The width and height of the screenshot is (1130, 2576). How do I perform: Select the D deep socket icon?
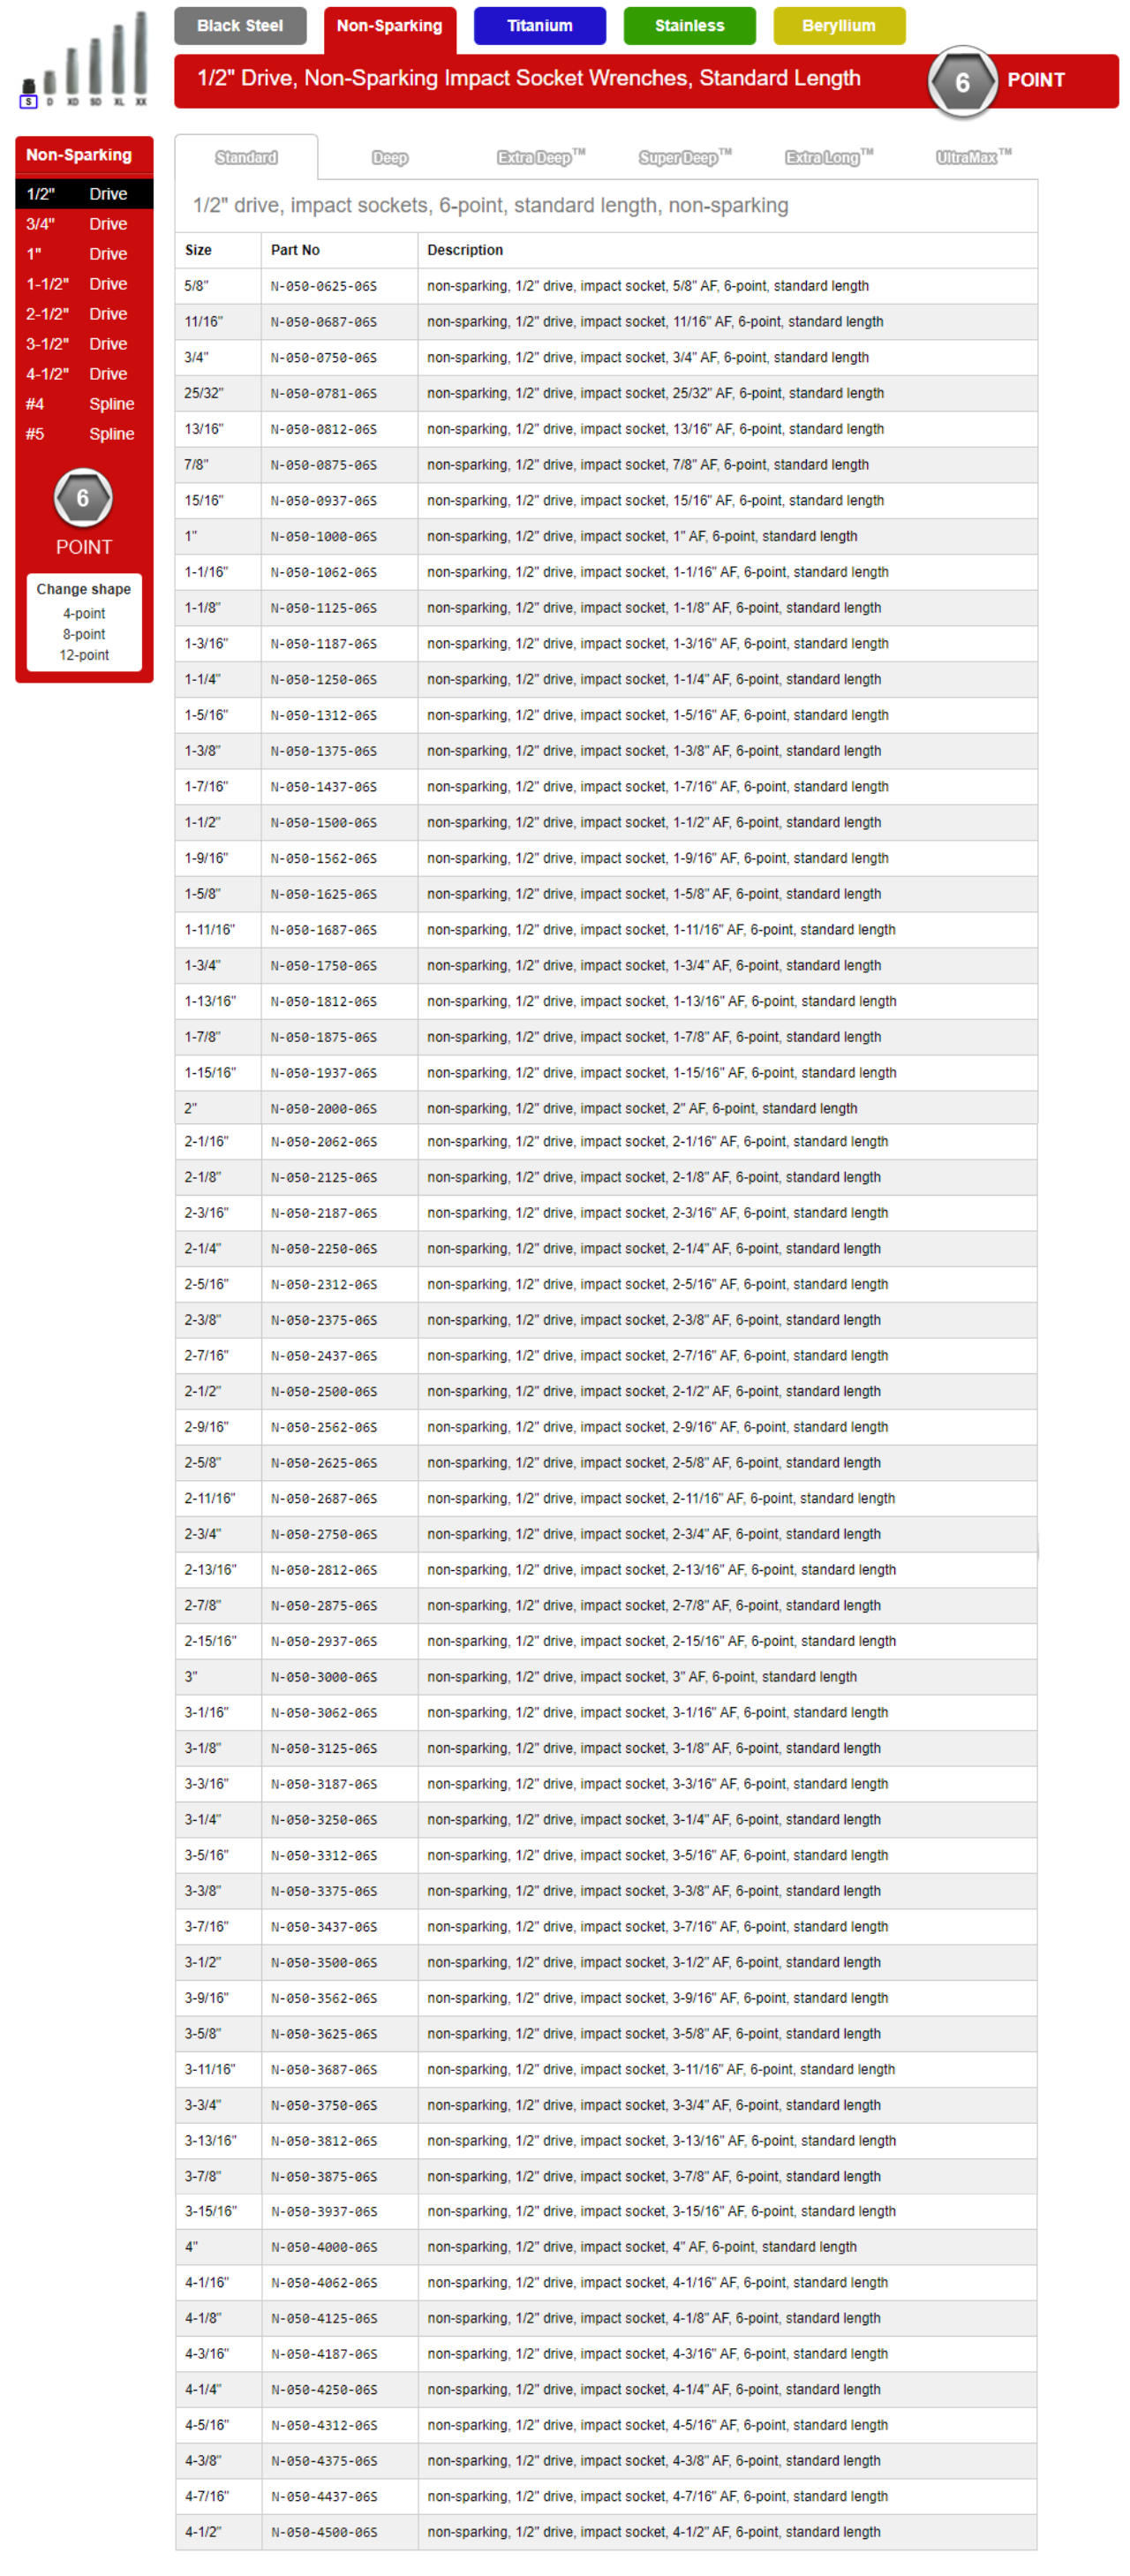50,87
